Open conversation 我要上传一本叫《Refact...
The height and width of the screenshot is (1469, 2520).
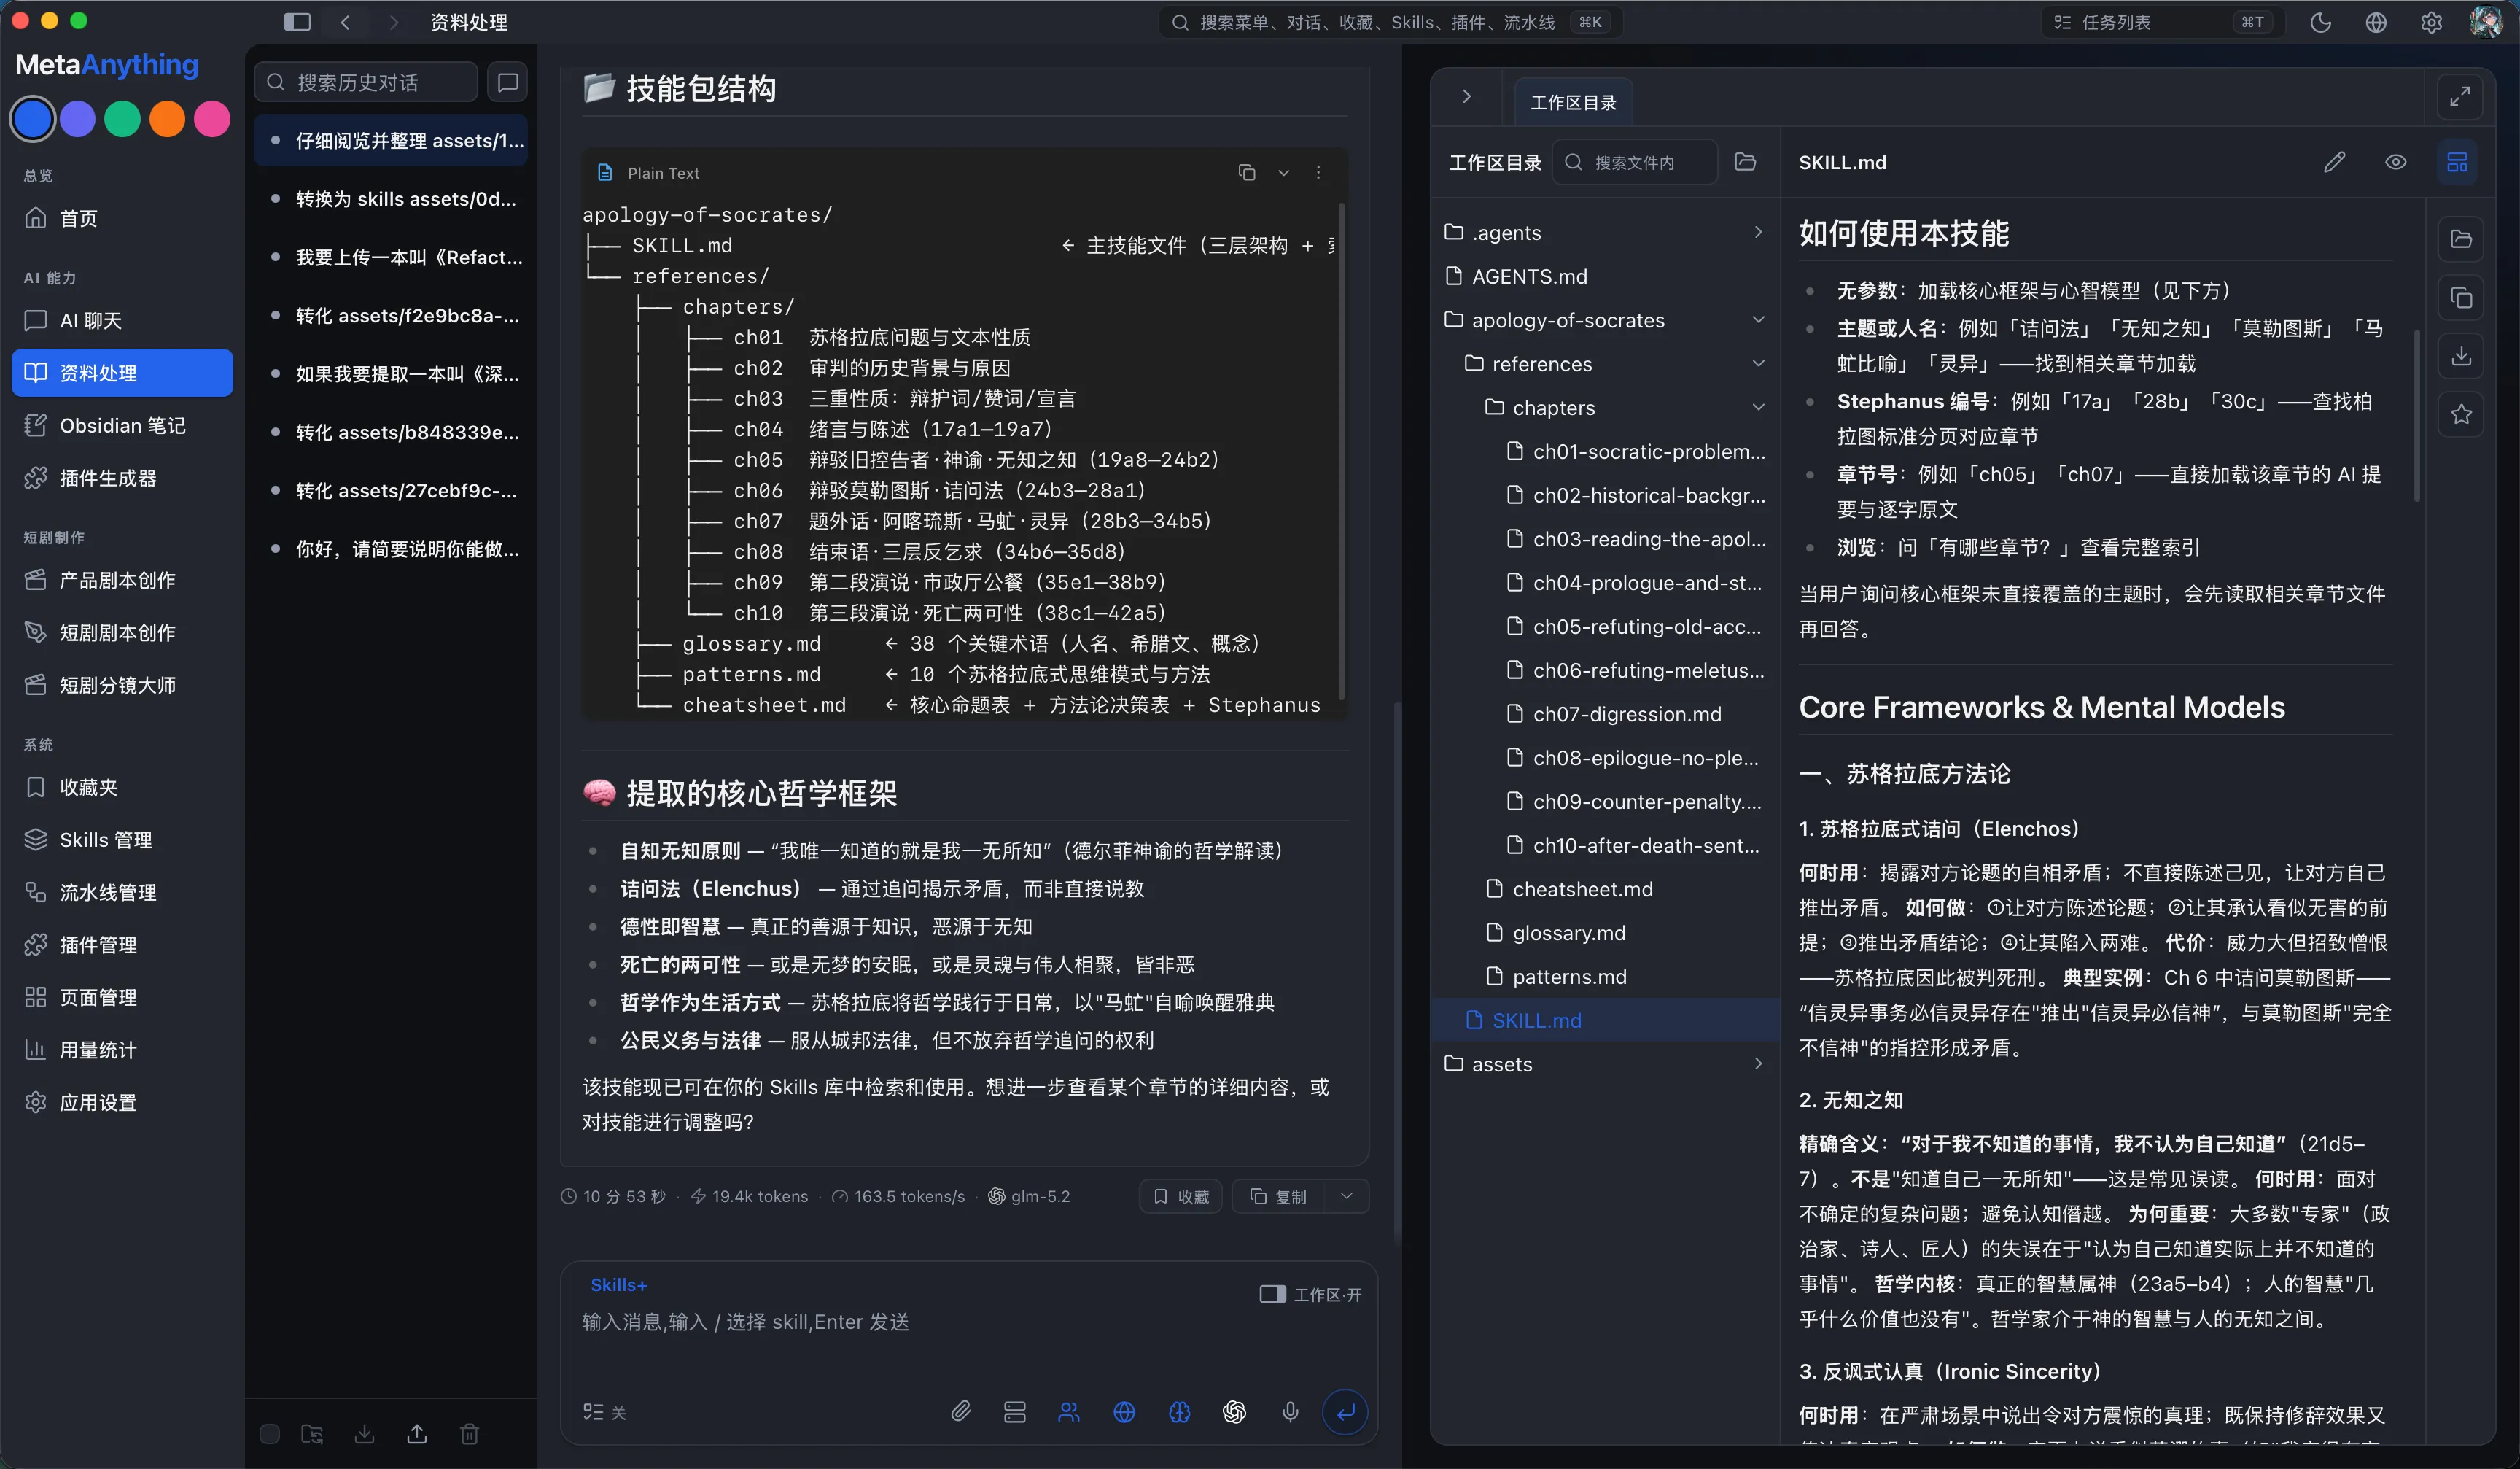(391, 257)
